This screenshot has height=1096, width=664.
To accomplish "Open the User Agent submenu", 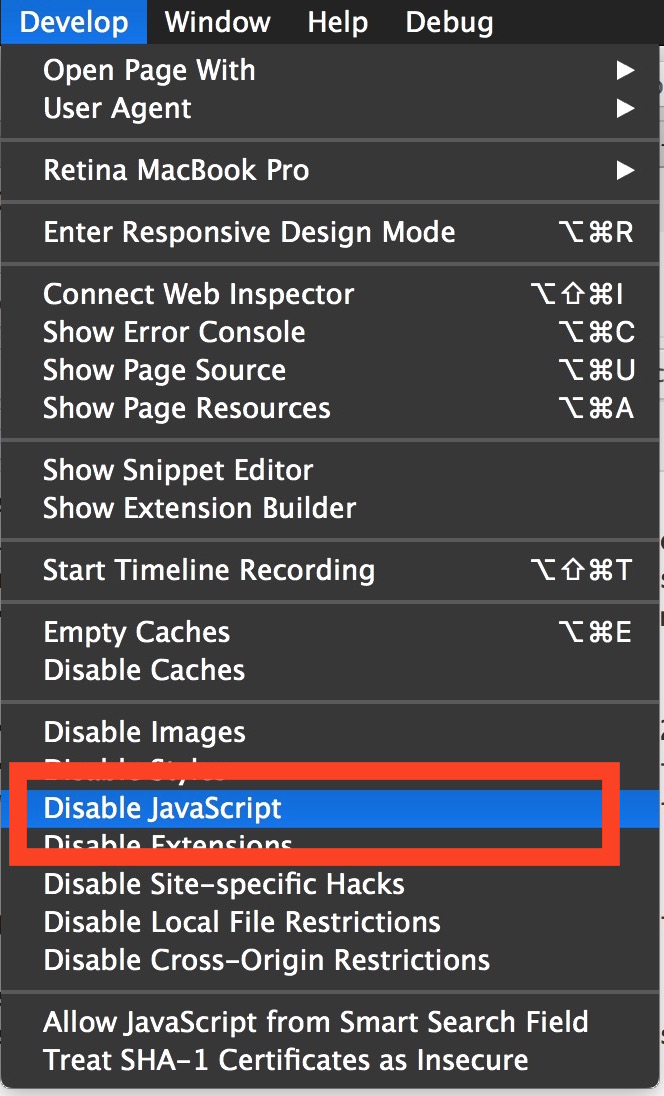I will [116, 108].
